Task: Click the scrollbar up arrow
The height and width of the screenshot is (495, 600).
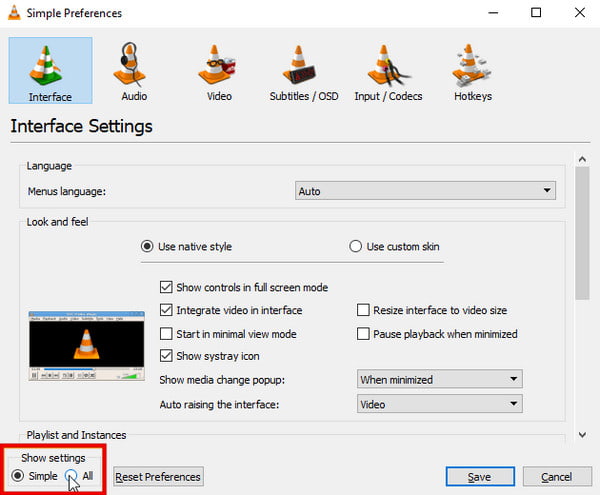Action: pyautogui.click(x=582, y=159)
